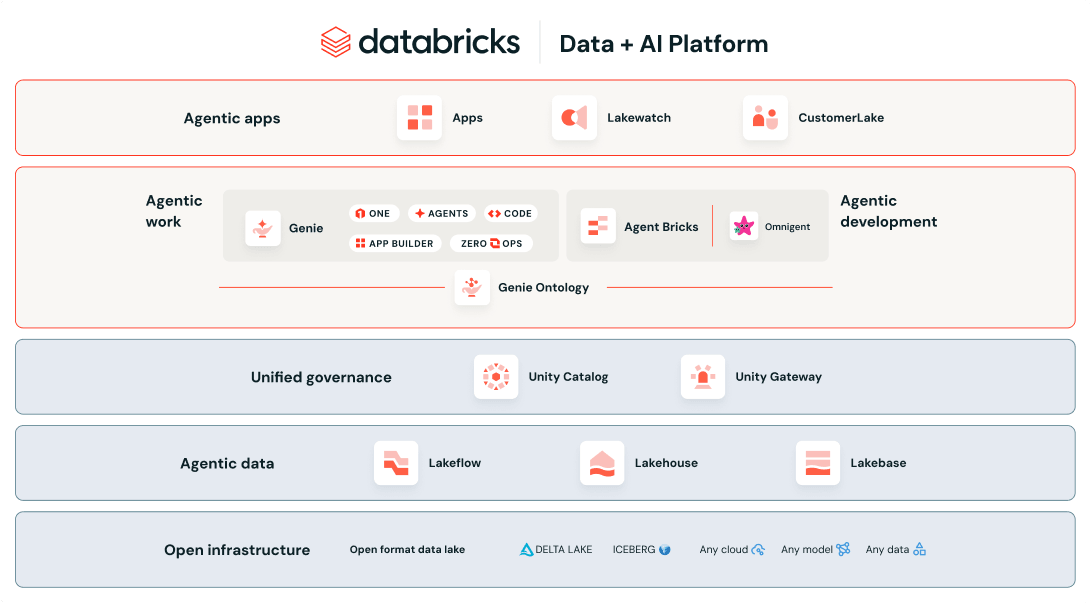This screenshot has height=603, width=1091.
Task: Click the Any model network icon
Action: point(843,549)
